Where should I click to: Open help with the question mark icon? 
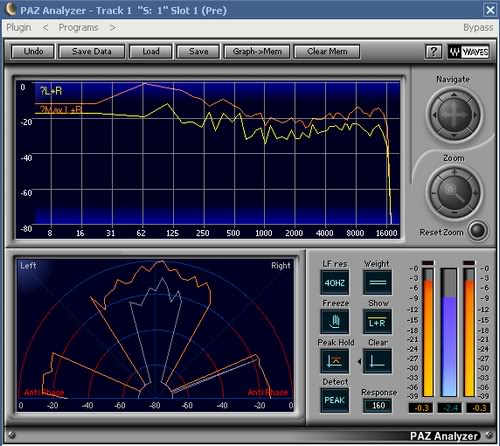point(433,52)
